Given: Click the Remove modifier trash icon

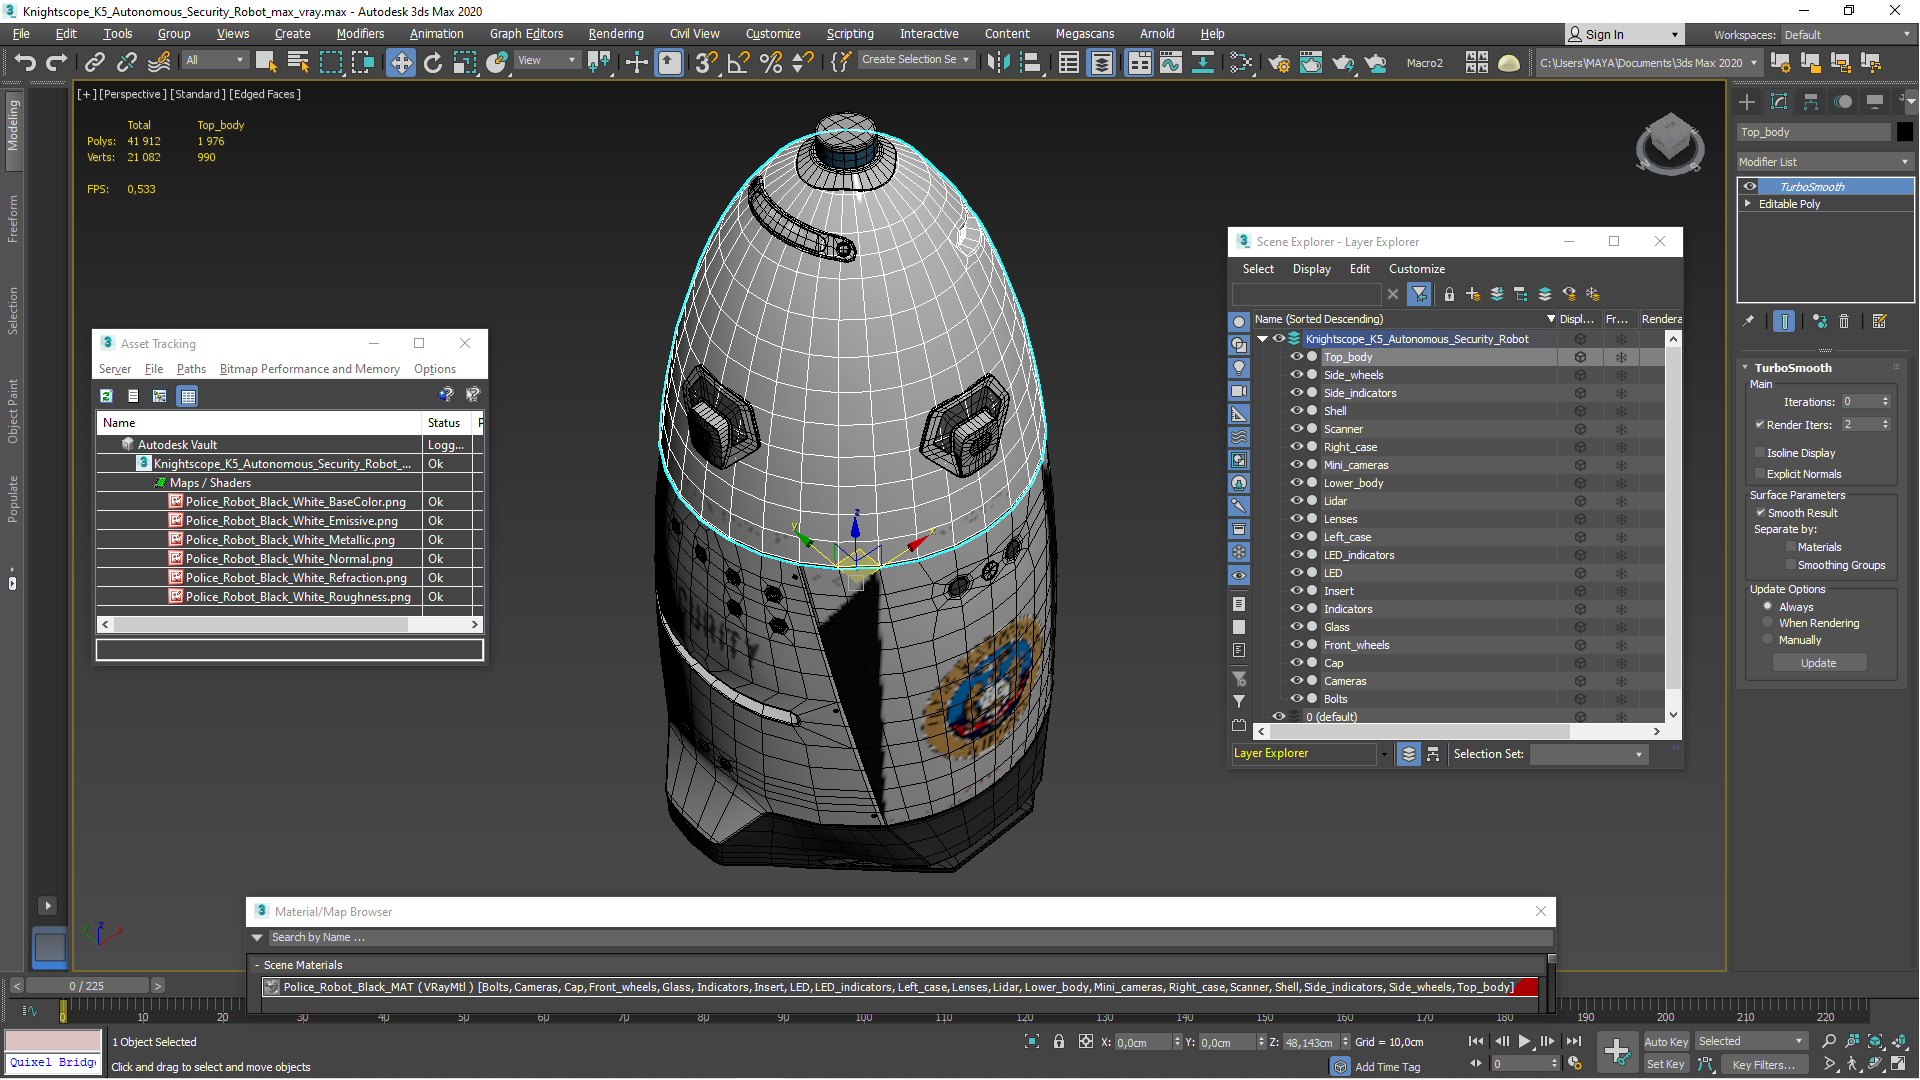Looking at the screenshot, I should 1844,321.
